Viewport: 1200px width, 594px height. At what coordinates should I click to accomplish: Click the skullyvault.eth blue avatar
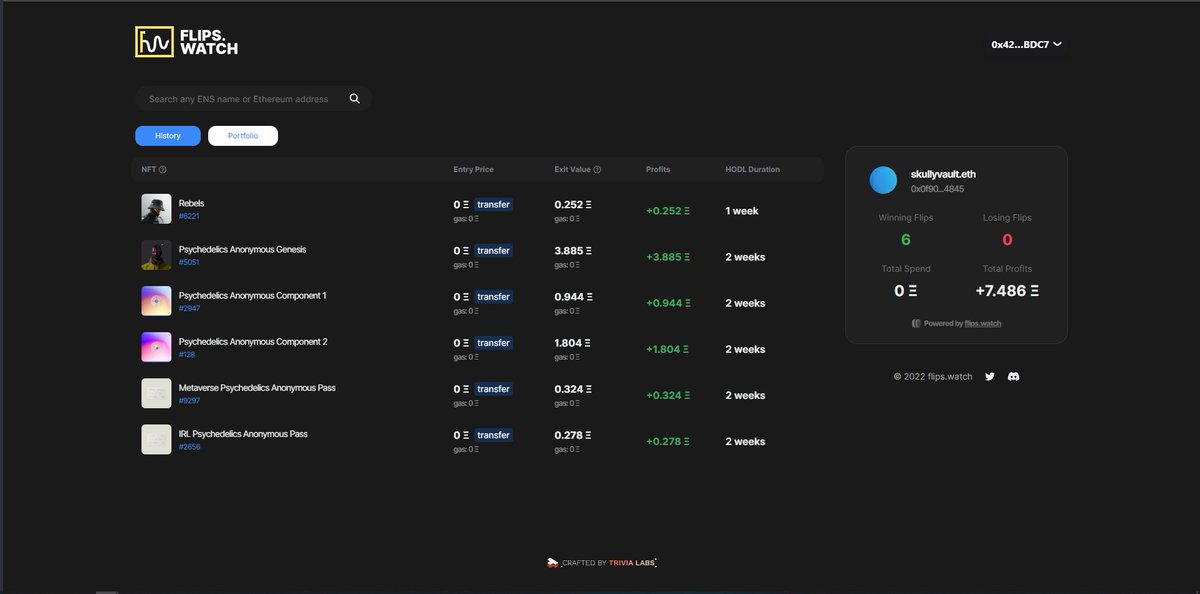(x=883, y=180)
